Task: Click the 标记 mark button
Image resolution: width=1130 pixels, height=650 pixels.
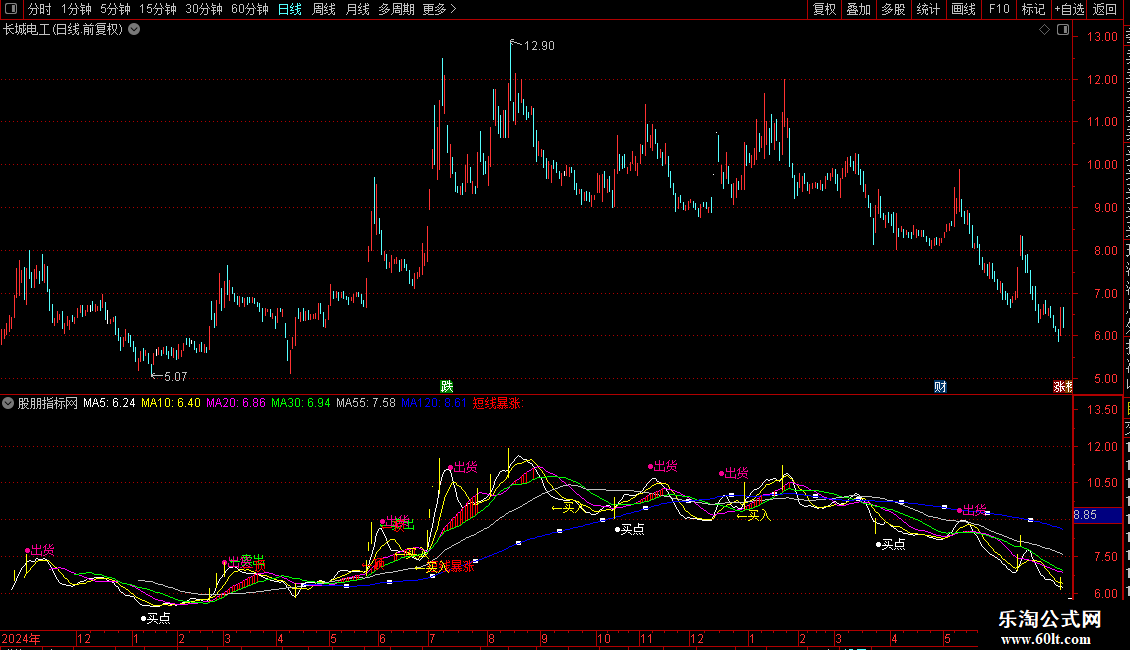Action: pos(1033,9)
